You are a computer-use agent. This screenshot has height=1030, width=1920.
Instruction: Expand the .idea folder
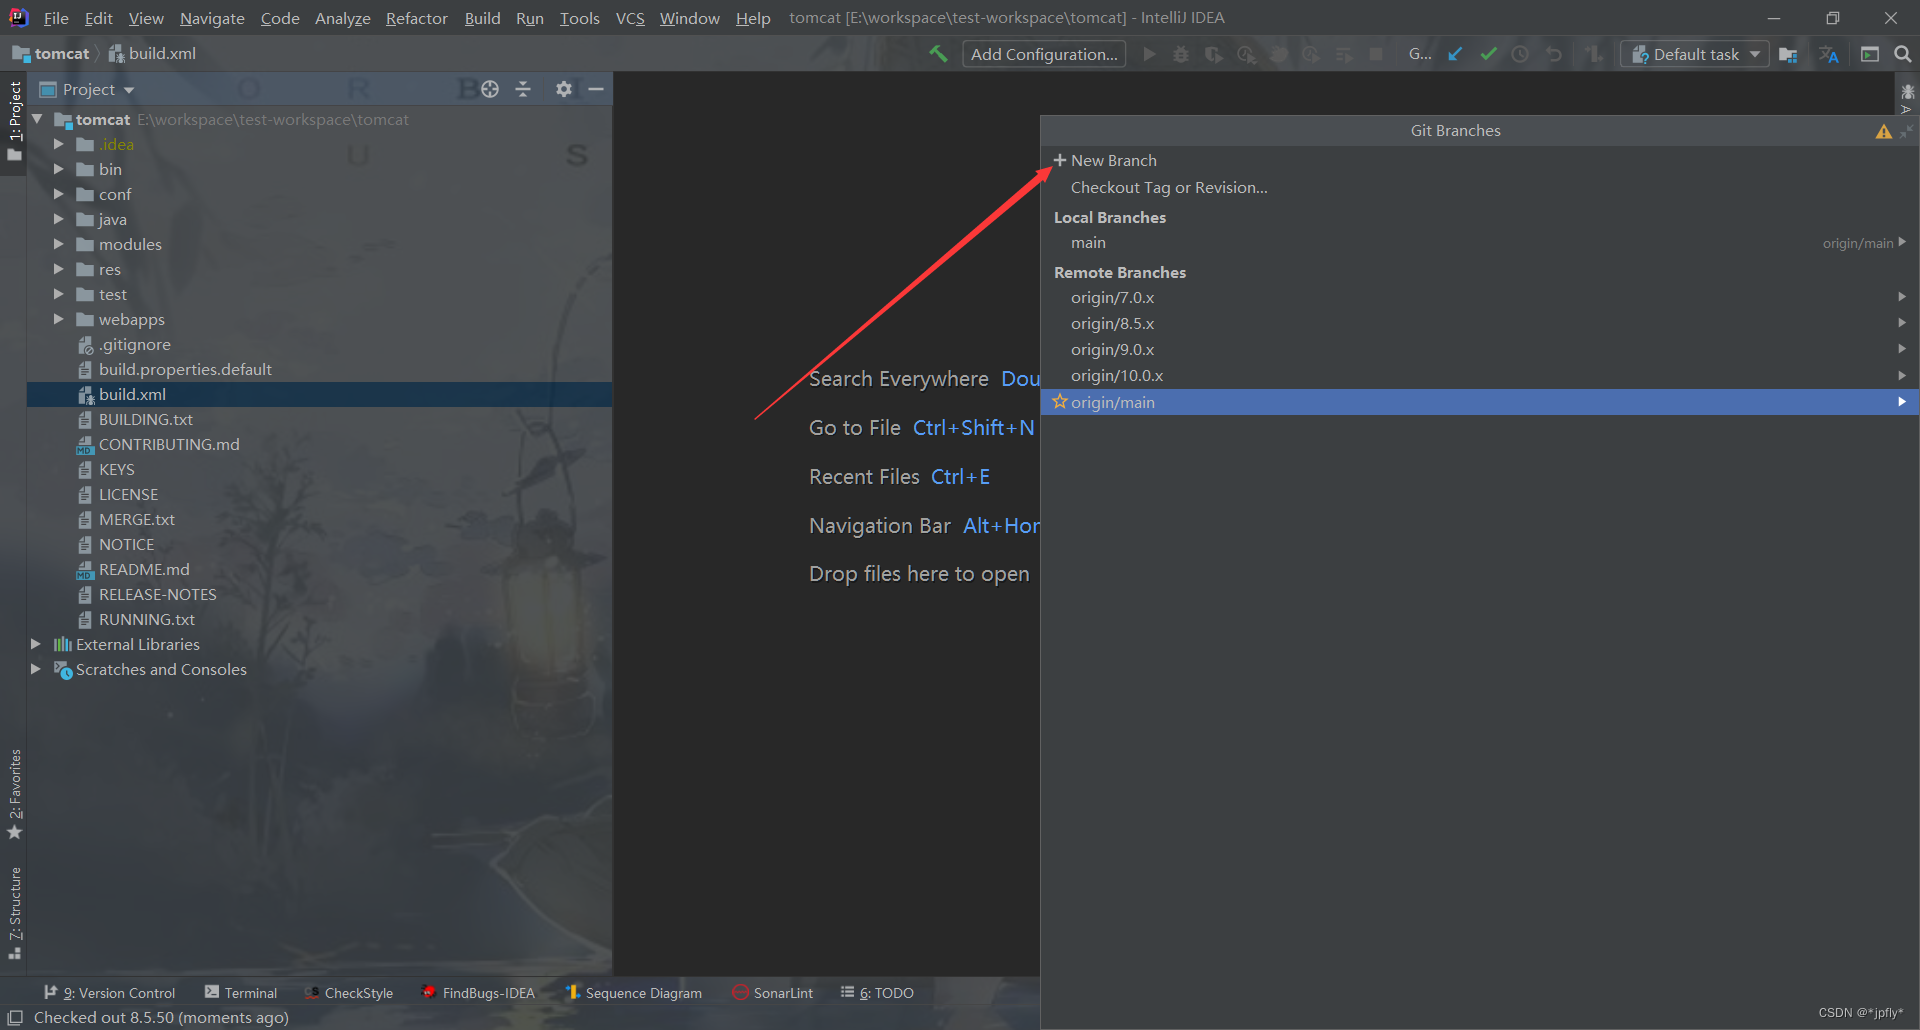(x=58, y=144)
